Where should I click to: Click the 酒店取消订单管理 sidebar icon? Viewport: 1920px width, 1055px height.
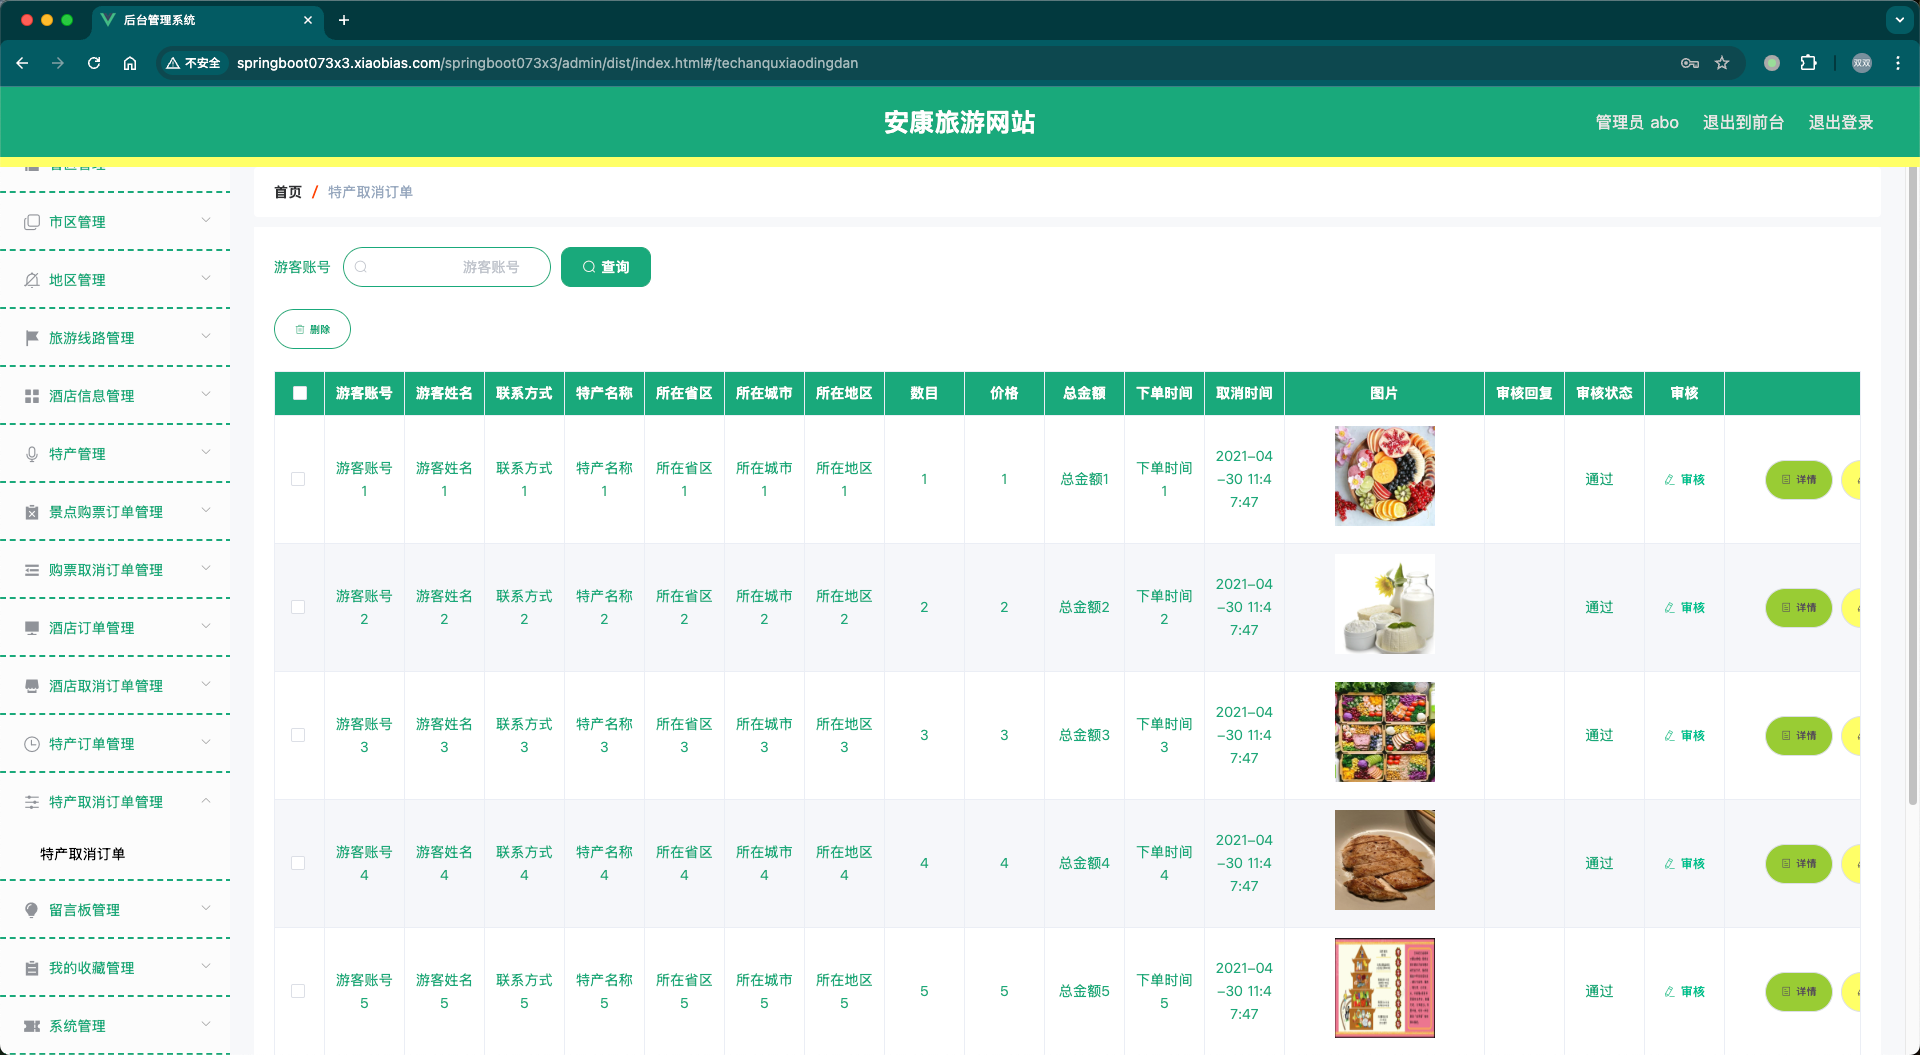(32, 686)
